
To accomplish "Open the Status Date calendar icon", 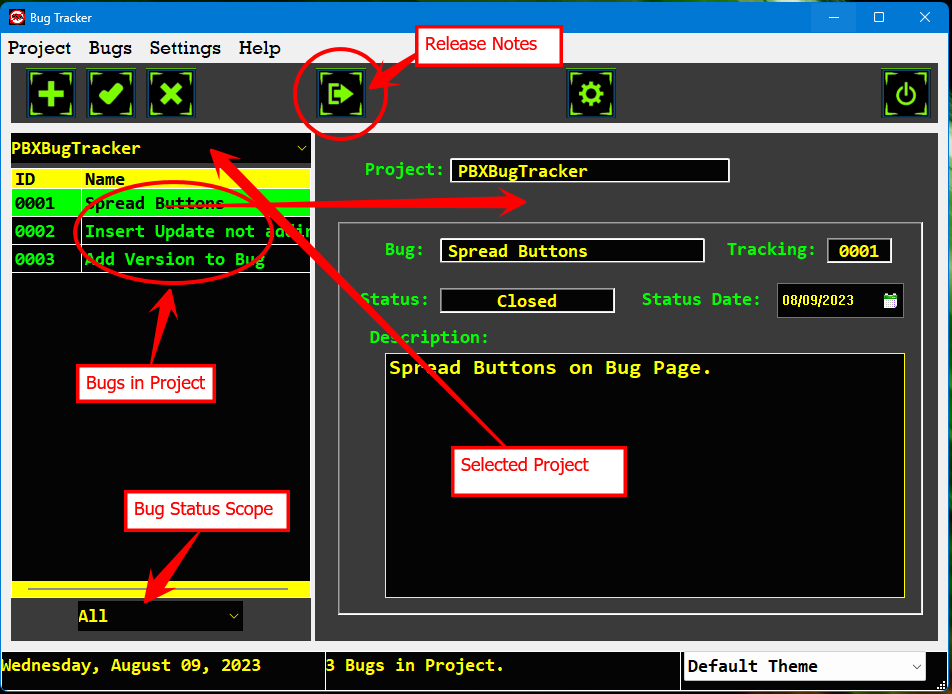I will coord(890,301).
